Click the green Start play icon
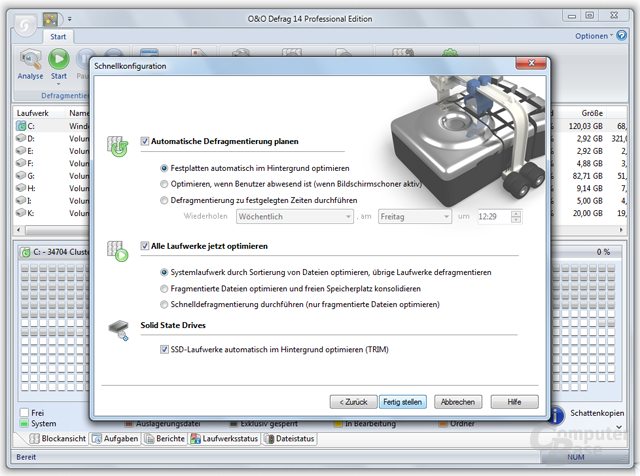 pyautogui.click(x=59, y=59)
